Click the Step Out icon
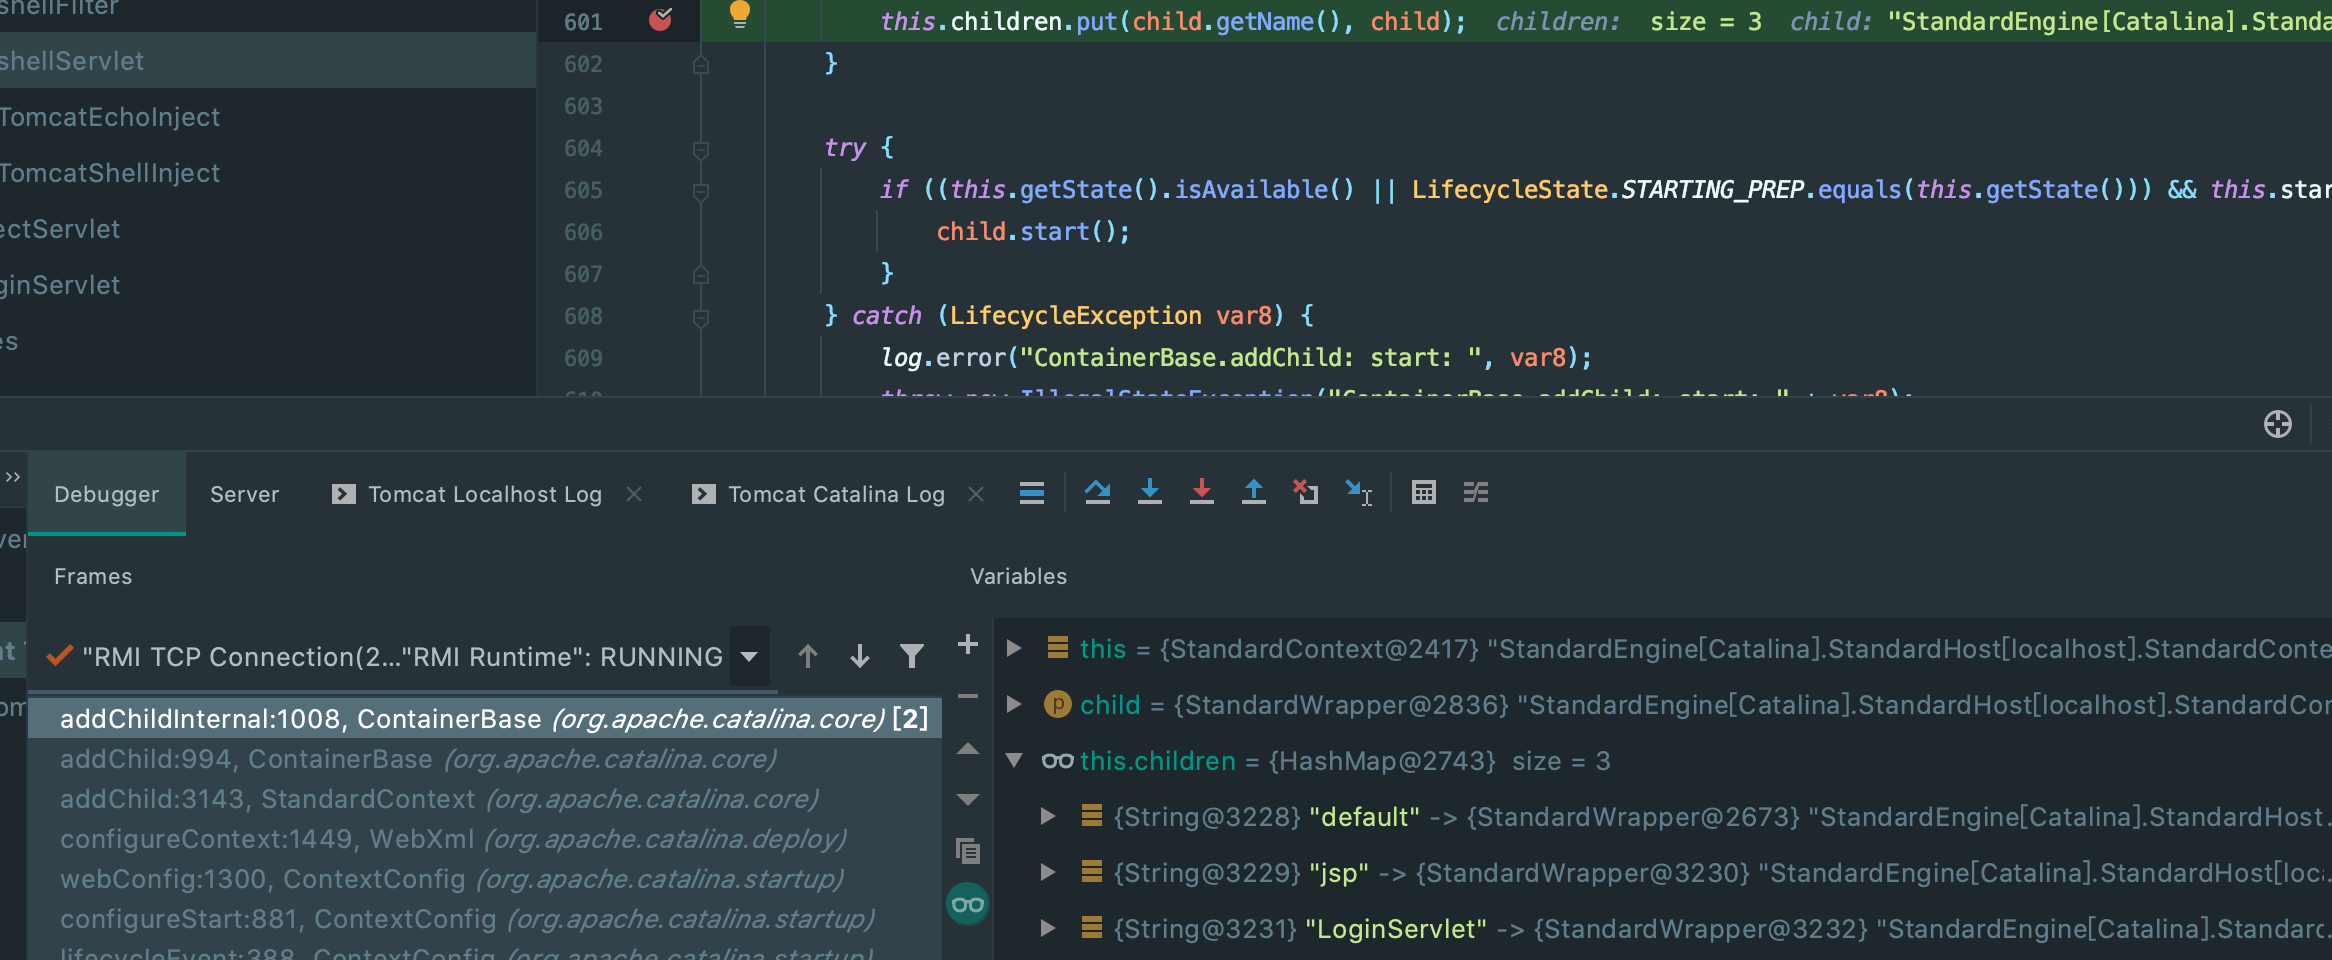This screenshot has height=960, width=2332. click(x=1253, y=492)
